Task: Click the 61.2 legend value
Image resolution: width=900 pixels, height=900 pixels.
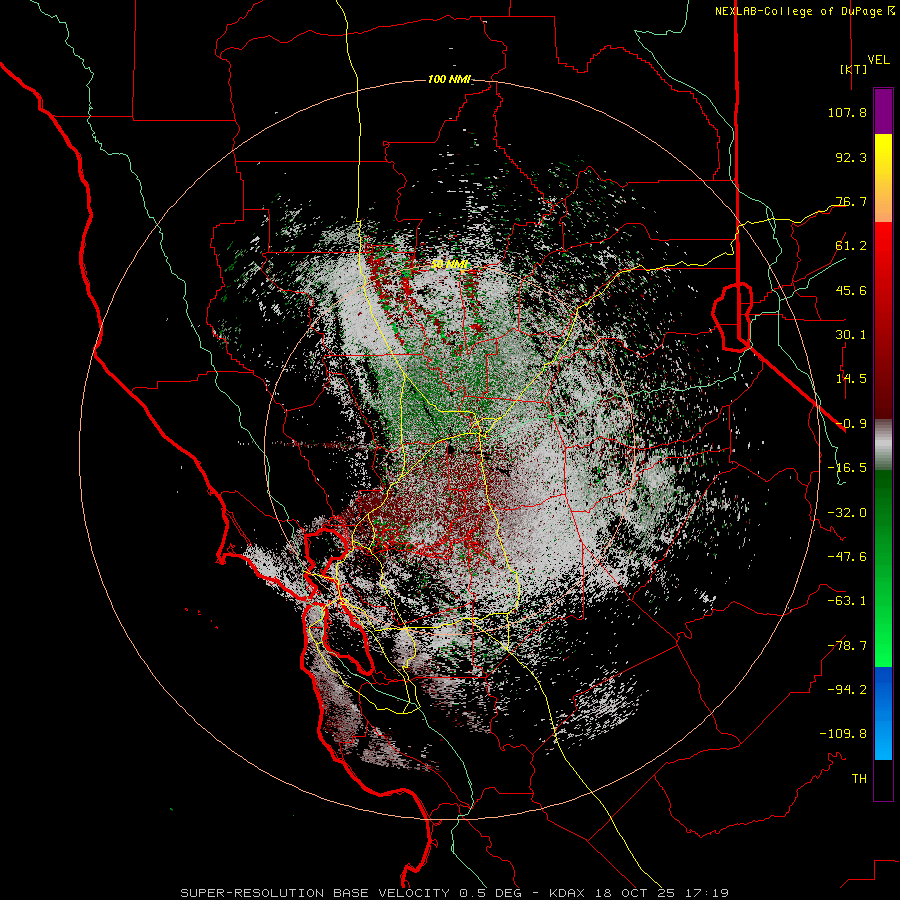Action: pos(851,246)
